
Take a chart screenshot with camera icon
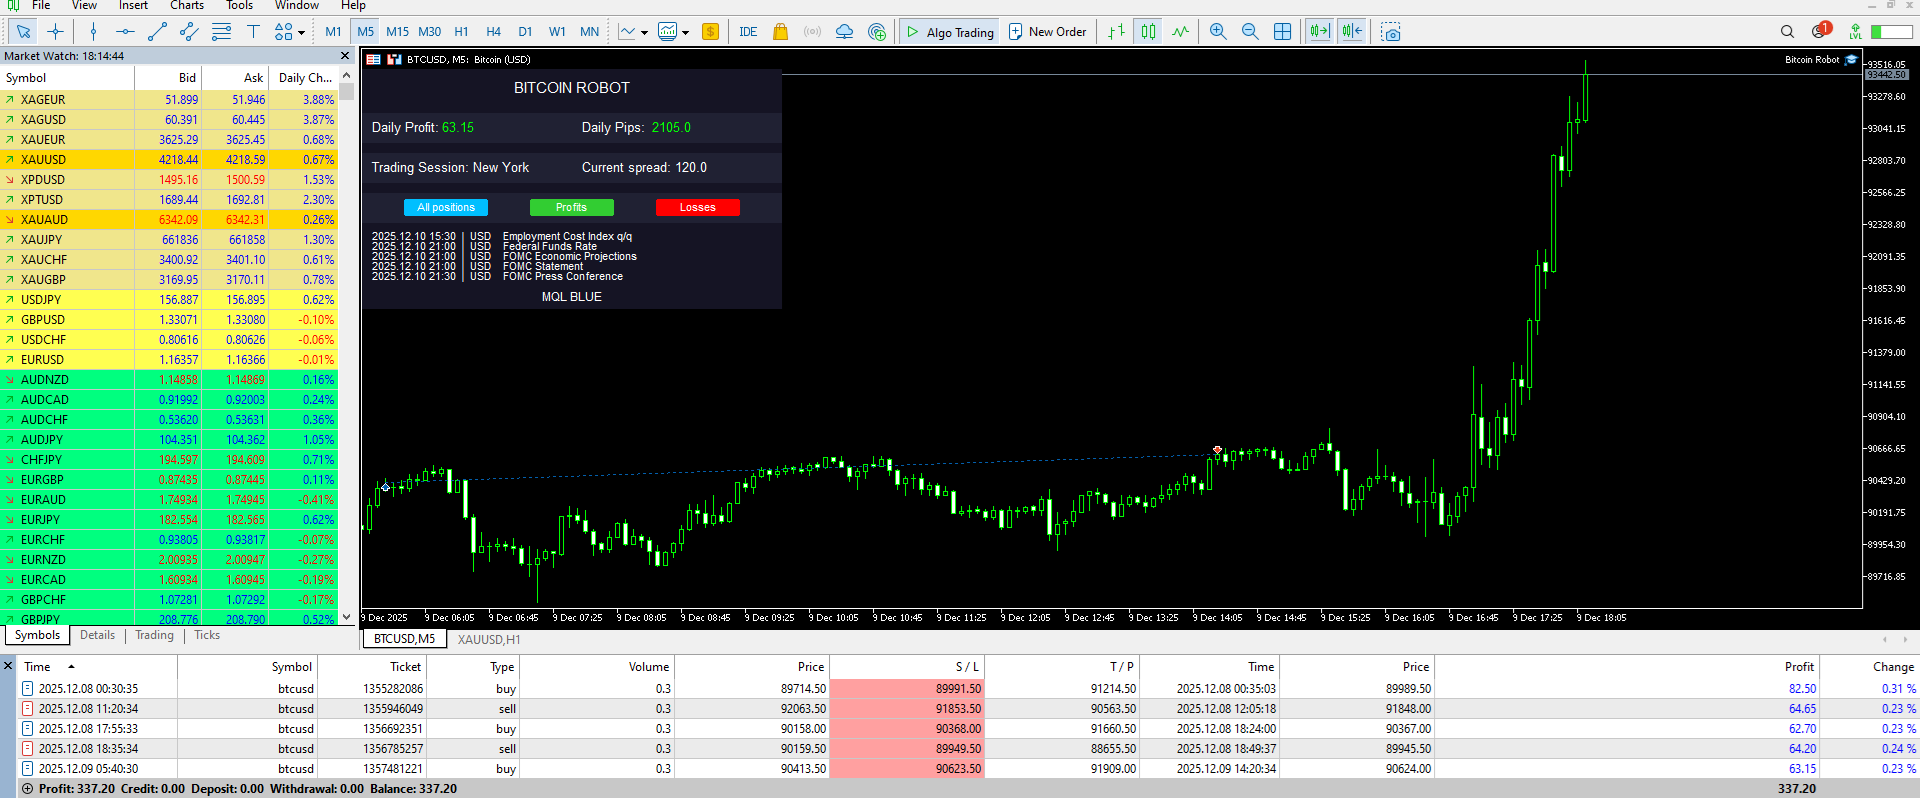(1390, 32)
